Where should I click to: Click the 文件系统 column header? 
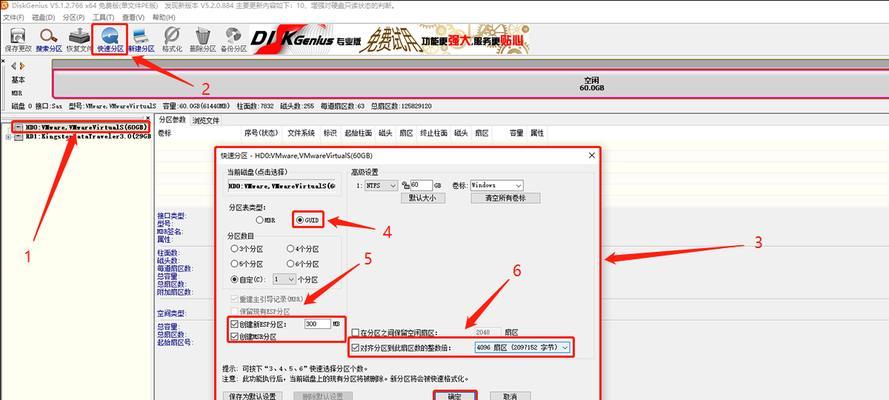tap(301, 133)
